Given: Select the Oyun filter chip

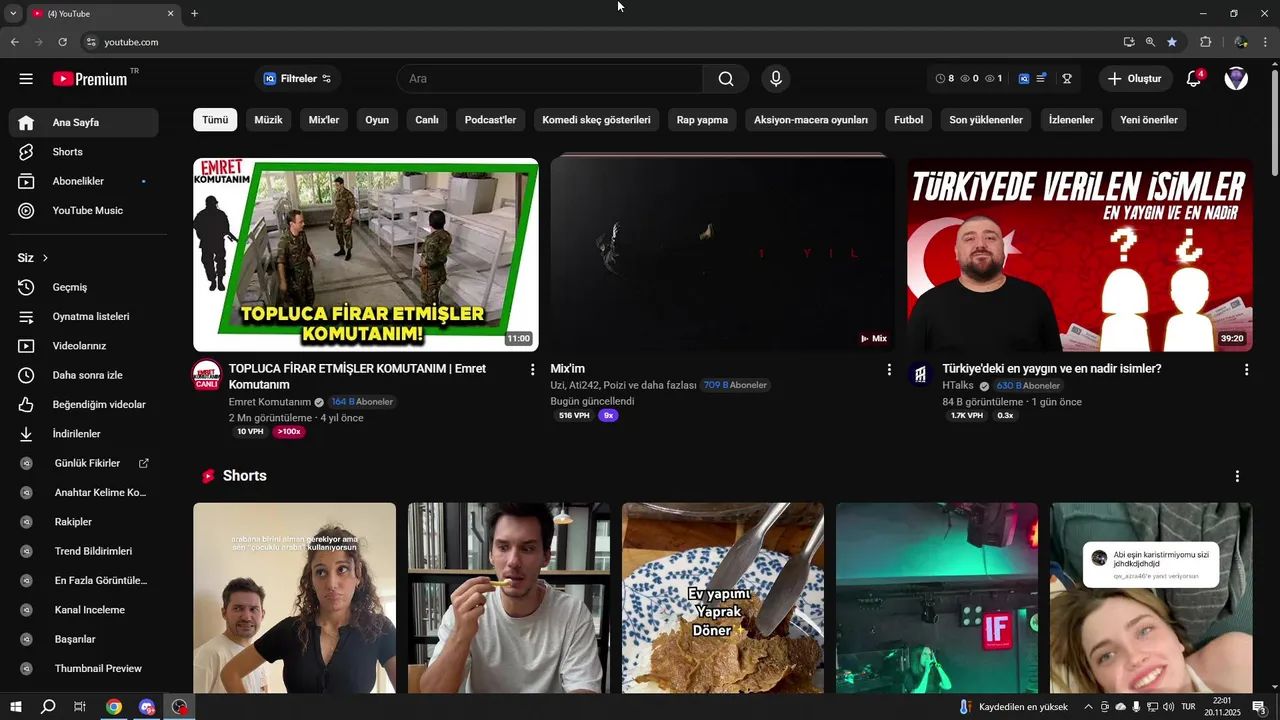Looking at the screenshot, I should tap(377, 120).
